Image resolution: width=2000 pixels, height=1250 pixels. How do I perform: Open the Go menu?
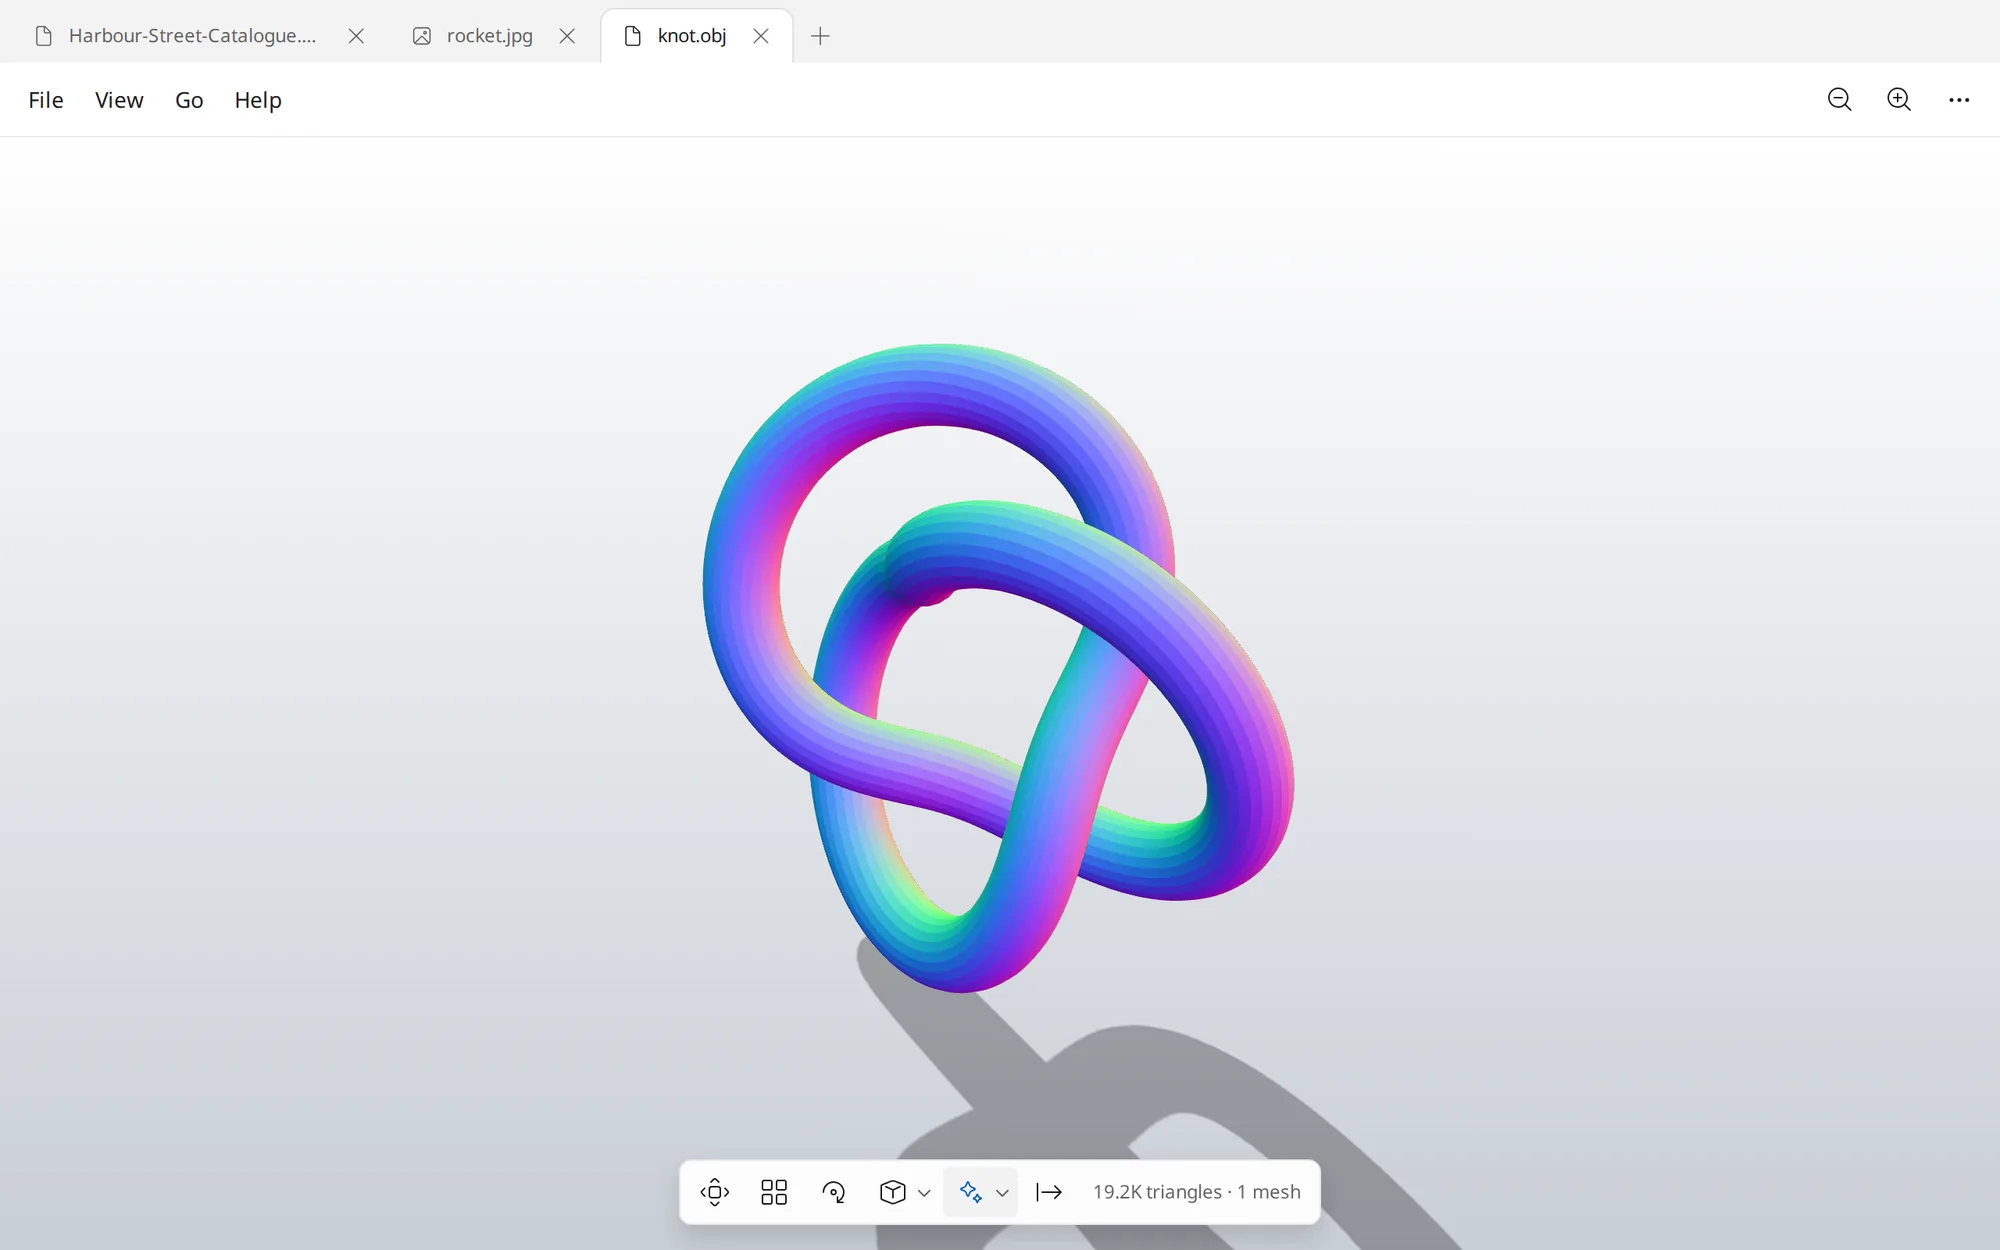189,100
